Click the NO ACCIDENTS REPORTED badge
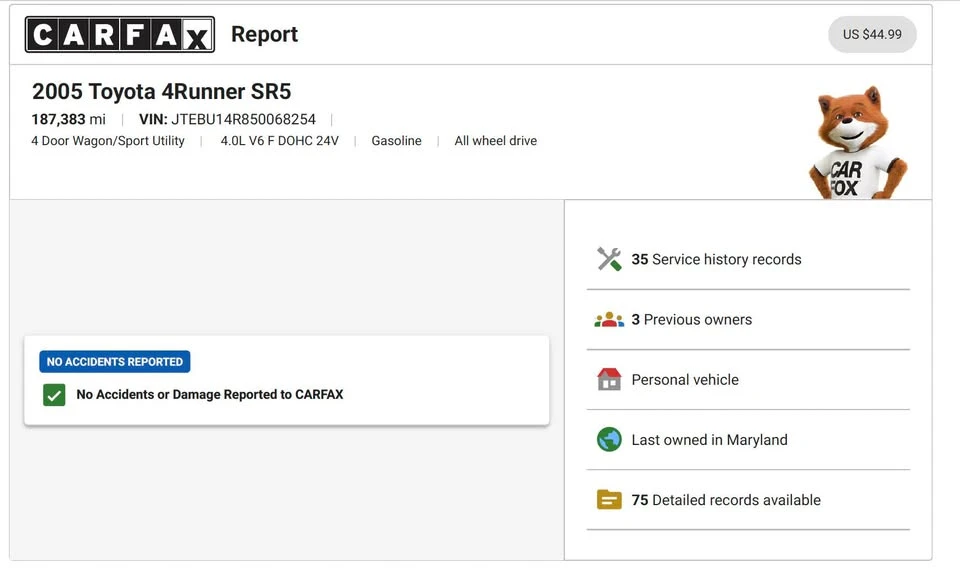The height and width of the screenshot is (576, 960). click(x=114, y=362)
